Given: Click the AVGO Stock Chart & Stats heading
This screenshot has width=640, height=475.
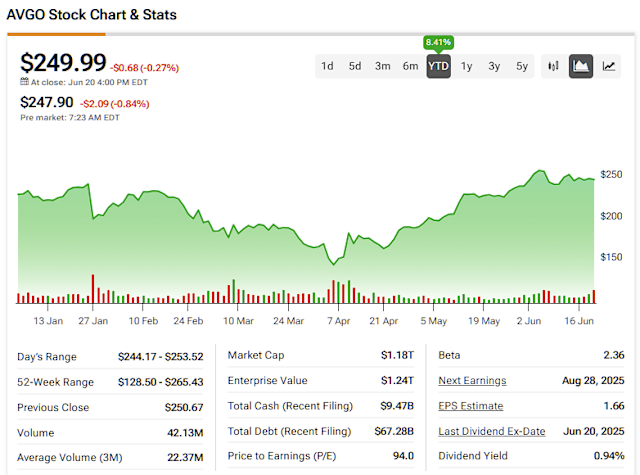Looking at the screenshot, I should point(92,15).
